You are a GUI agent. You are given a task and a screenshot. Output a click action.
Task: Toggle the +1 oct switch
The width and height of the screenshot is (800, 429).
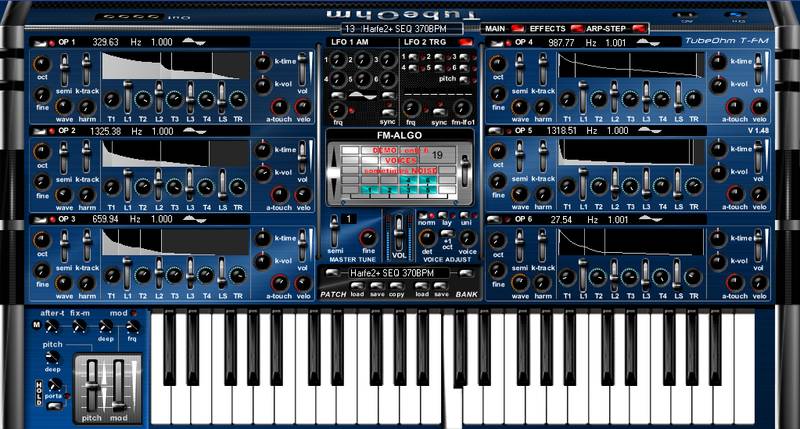[447, 233]
